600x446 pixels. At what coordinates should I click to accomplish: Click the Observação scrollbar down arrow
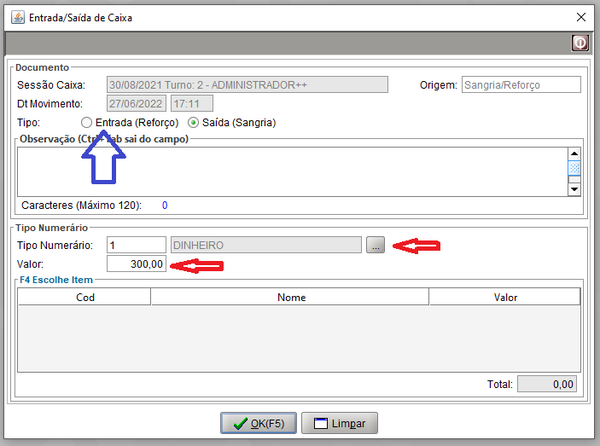(574, 189)
